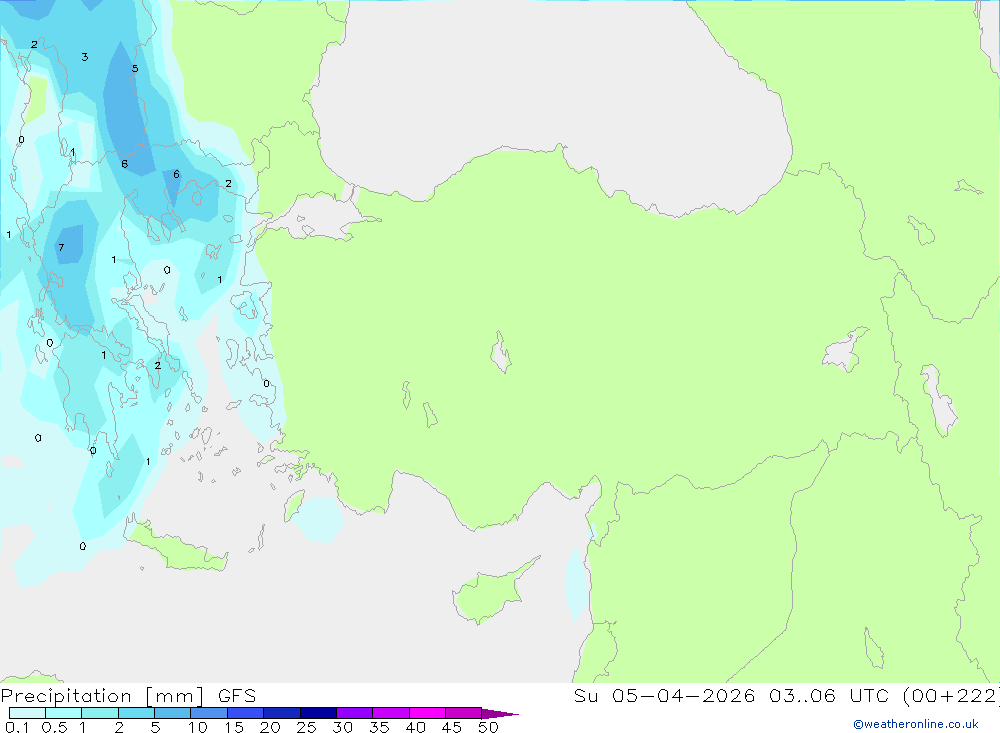Click the 15–20 mm royal blue legend swatch
This screenshot has height=733, width=1000.
246,713
